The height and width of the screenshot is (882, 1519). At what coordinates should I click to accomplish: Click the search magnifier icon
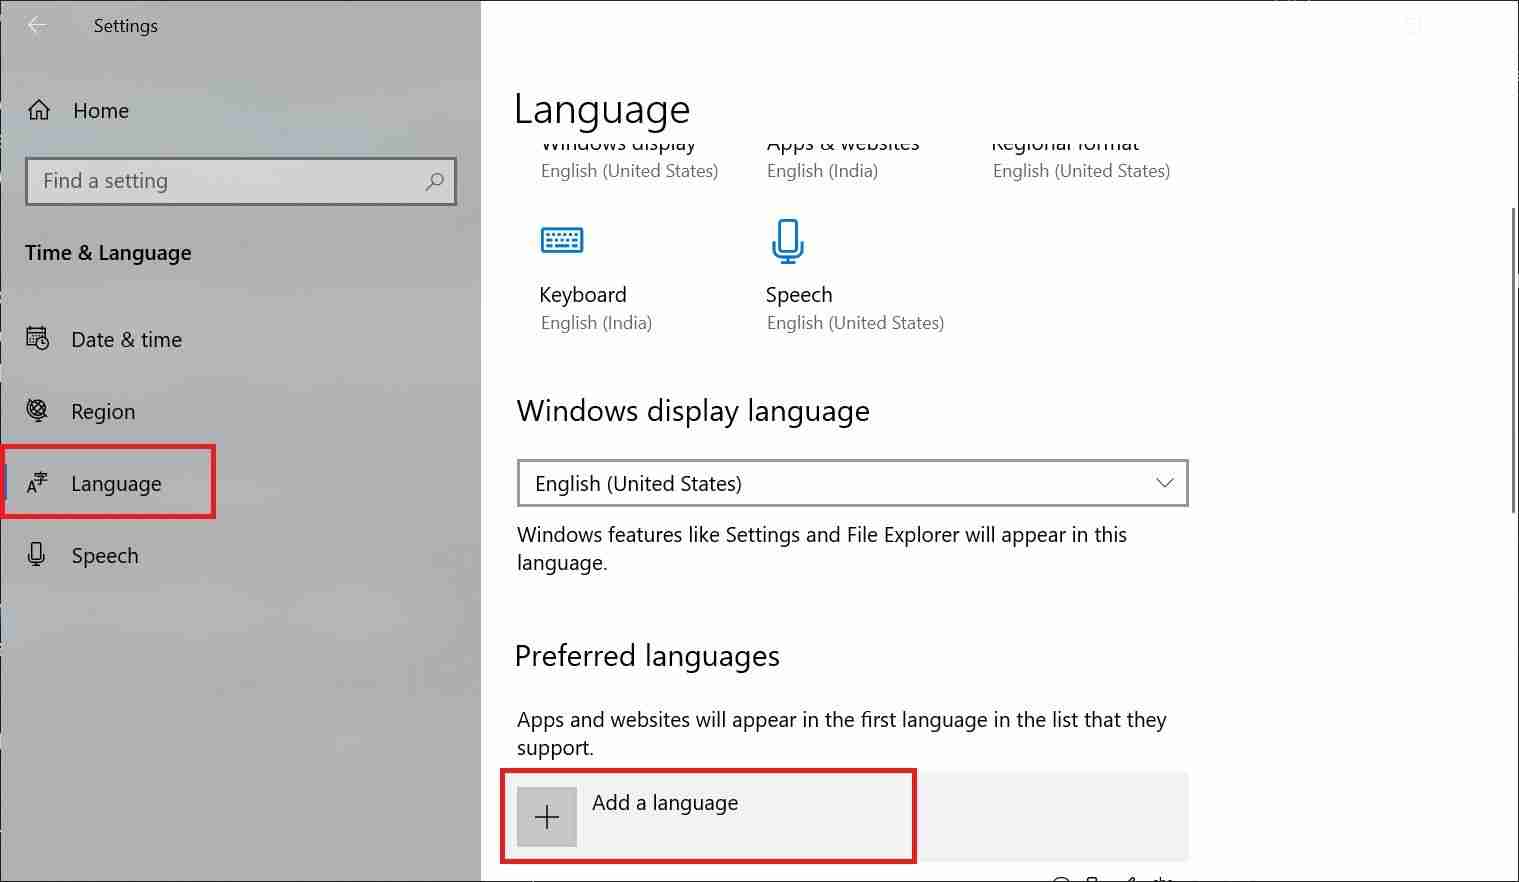(434, 181)
